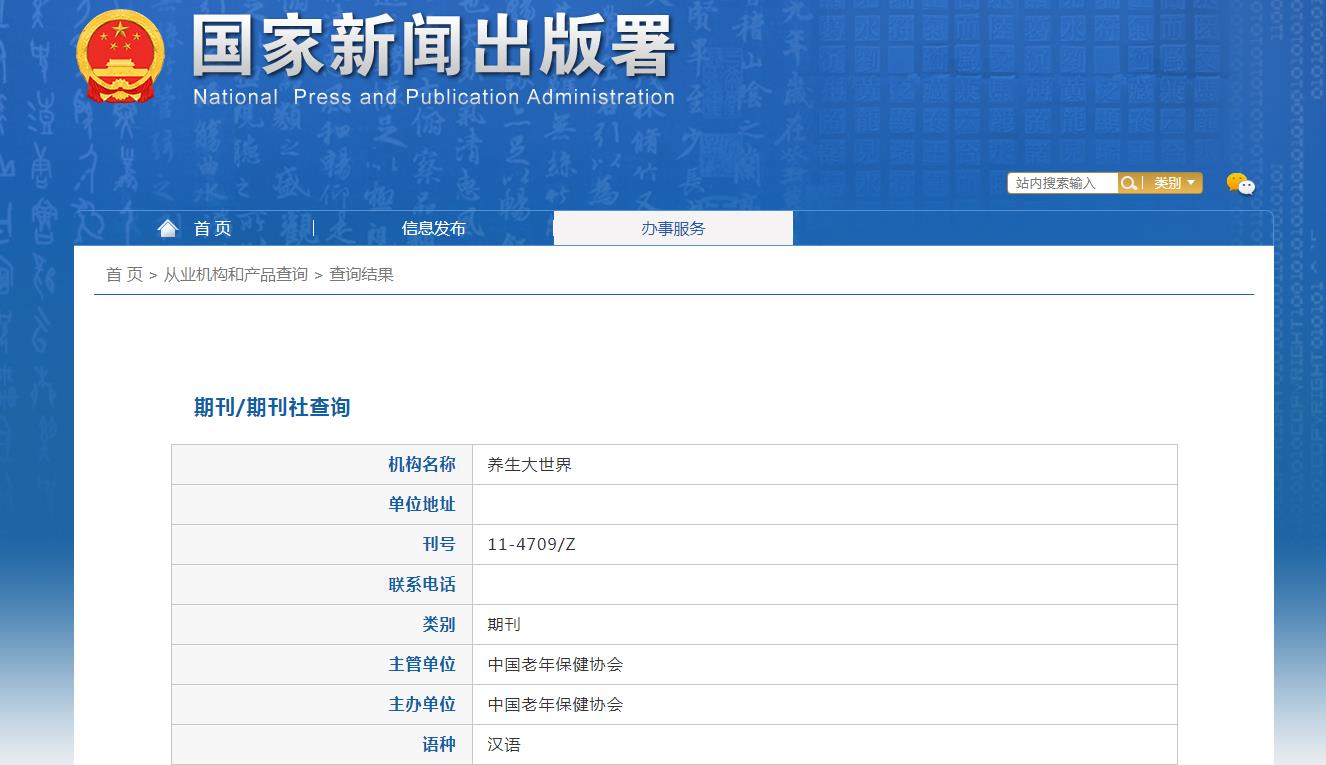Image resolution: width=1326 pixels, height=765 pixels.
Task: Click 首页 in the navigation menu
Action: [210, 227]
